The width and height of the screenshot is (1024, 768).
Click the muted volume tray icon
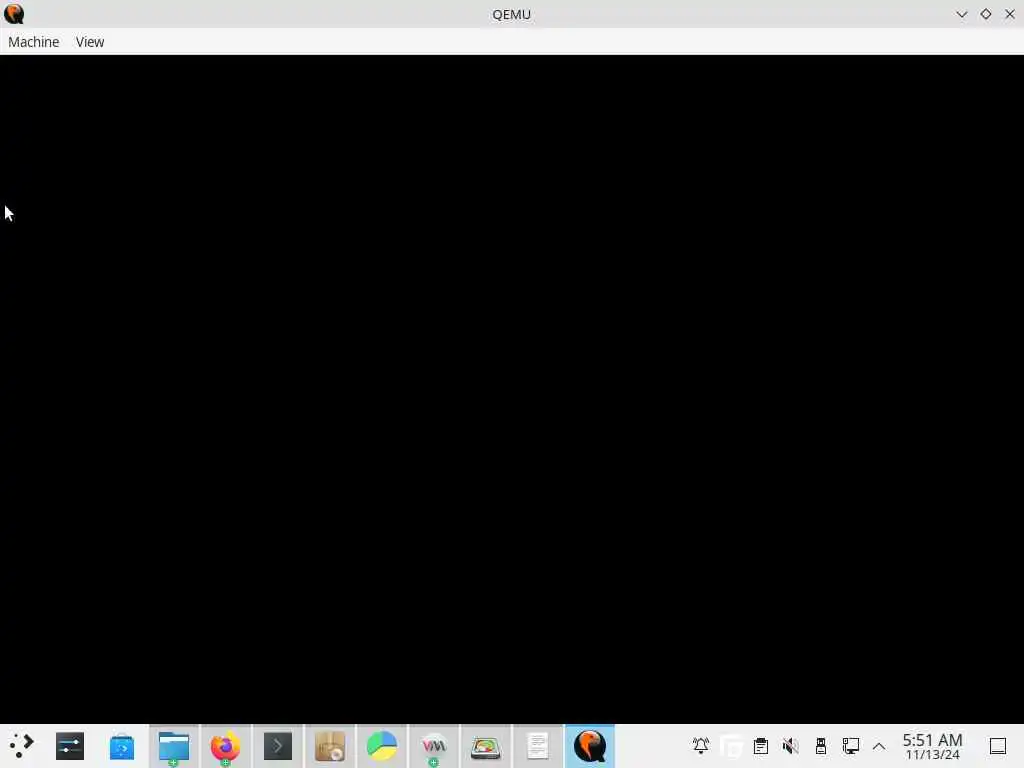791,746
